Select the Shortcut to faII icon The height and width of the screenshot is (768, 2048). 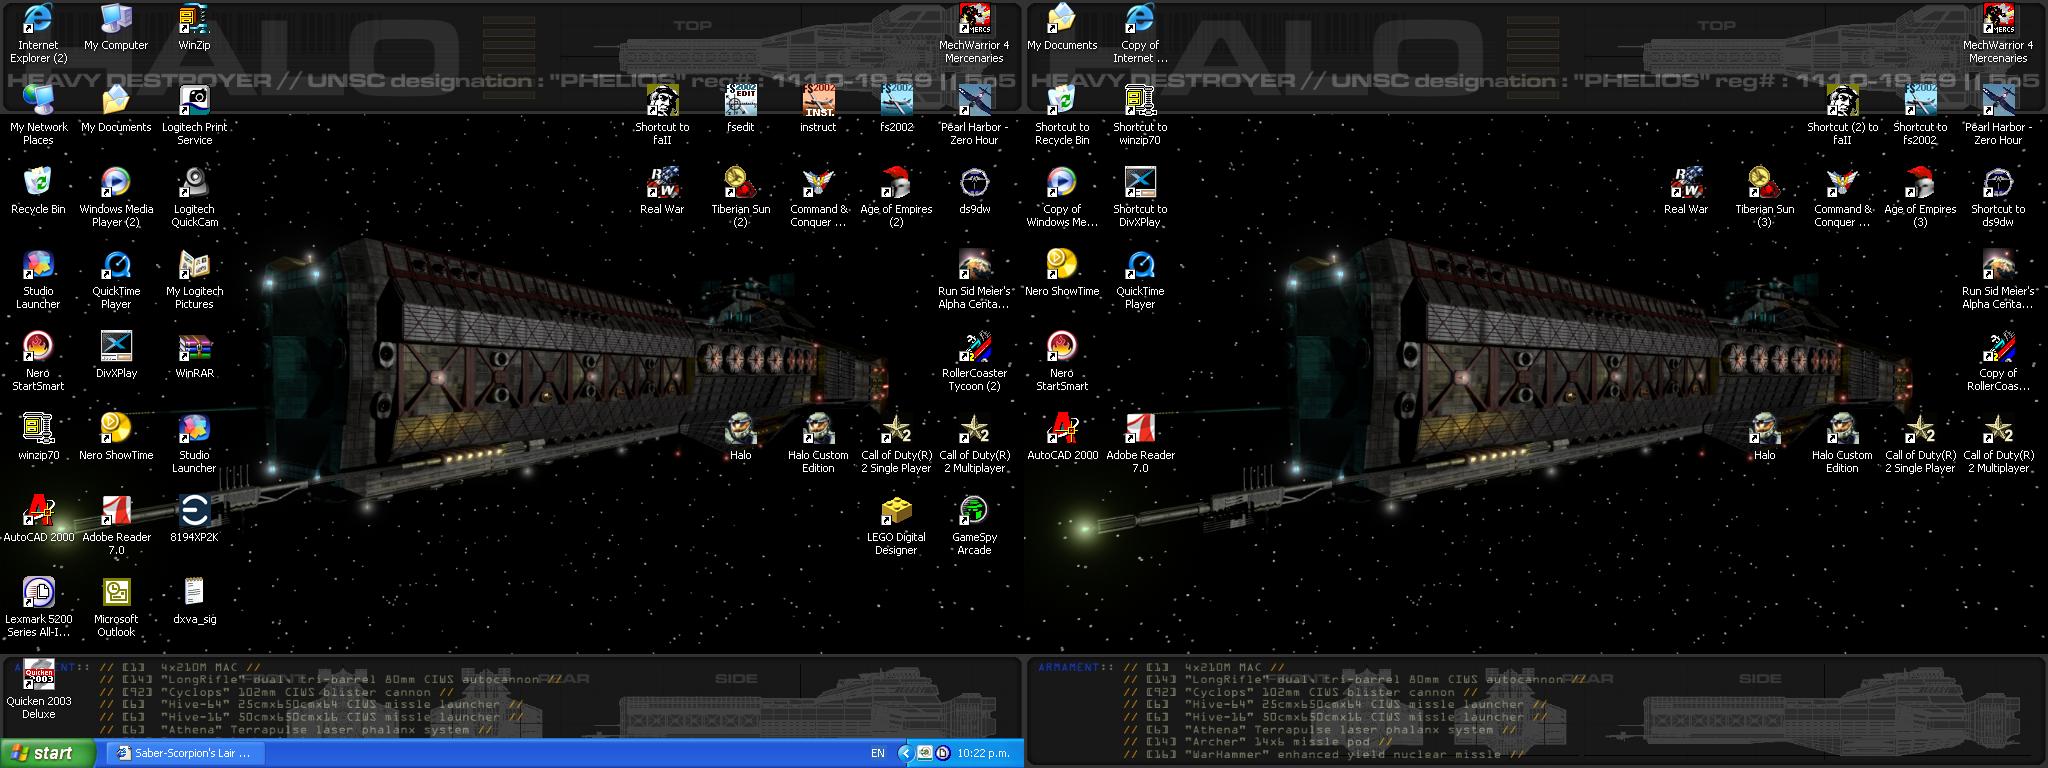point(662,115)
